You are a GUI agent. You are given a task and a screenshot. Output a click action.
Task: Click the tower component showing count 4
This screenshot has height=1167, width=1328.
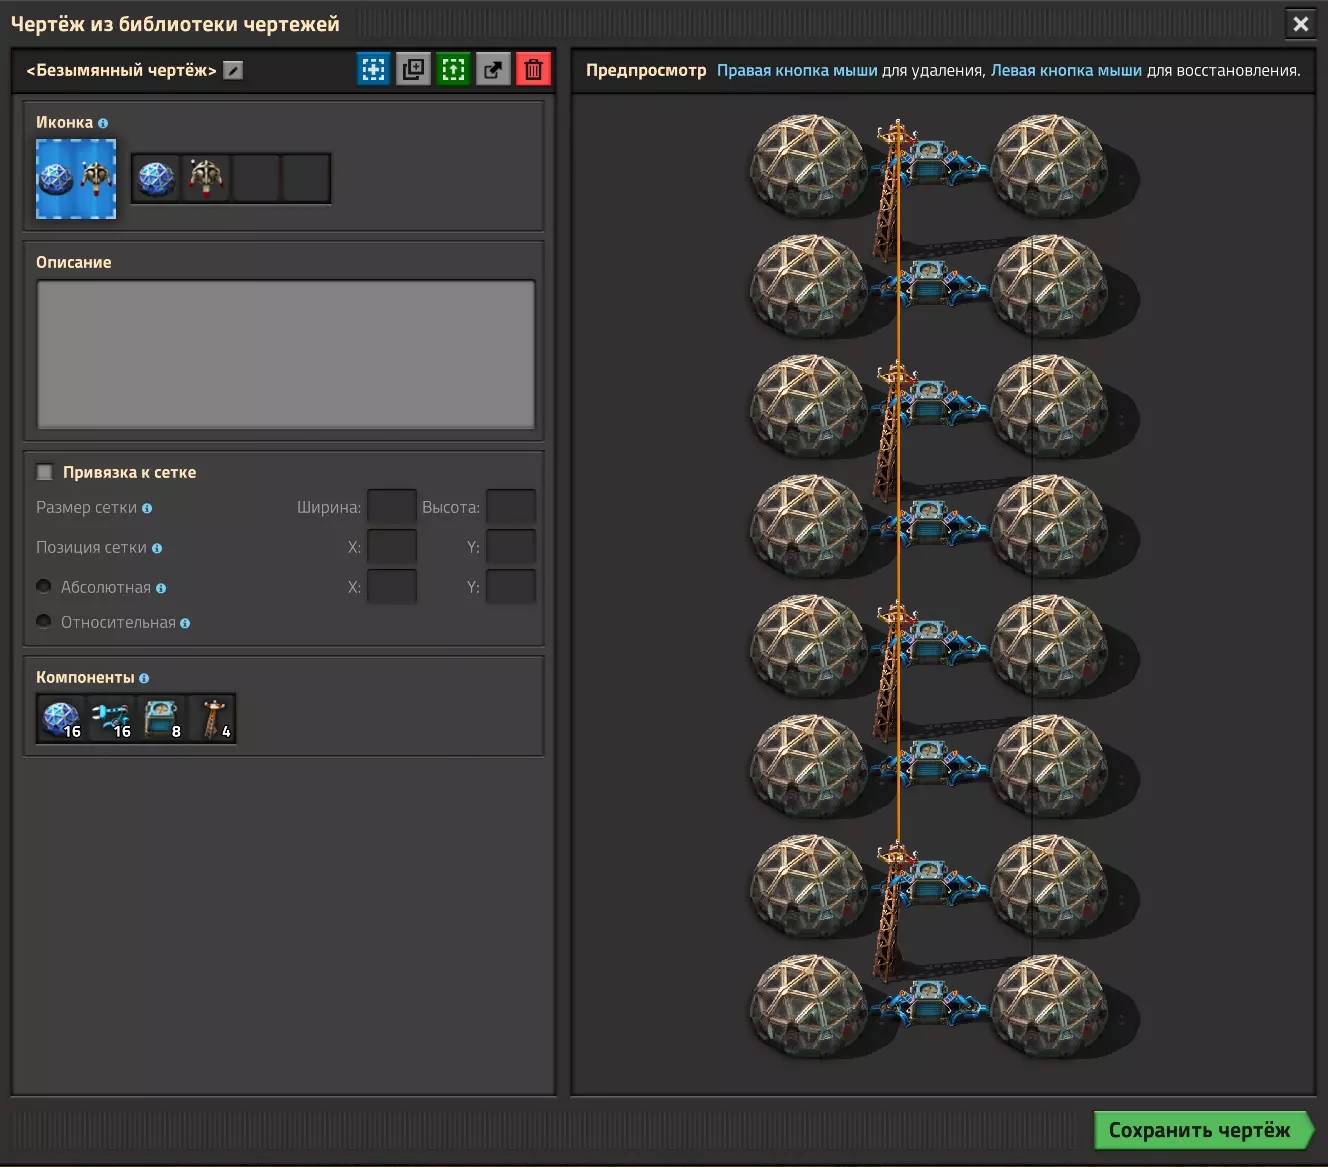pyautogui.click(x=212, y=719)
